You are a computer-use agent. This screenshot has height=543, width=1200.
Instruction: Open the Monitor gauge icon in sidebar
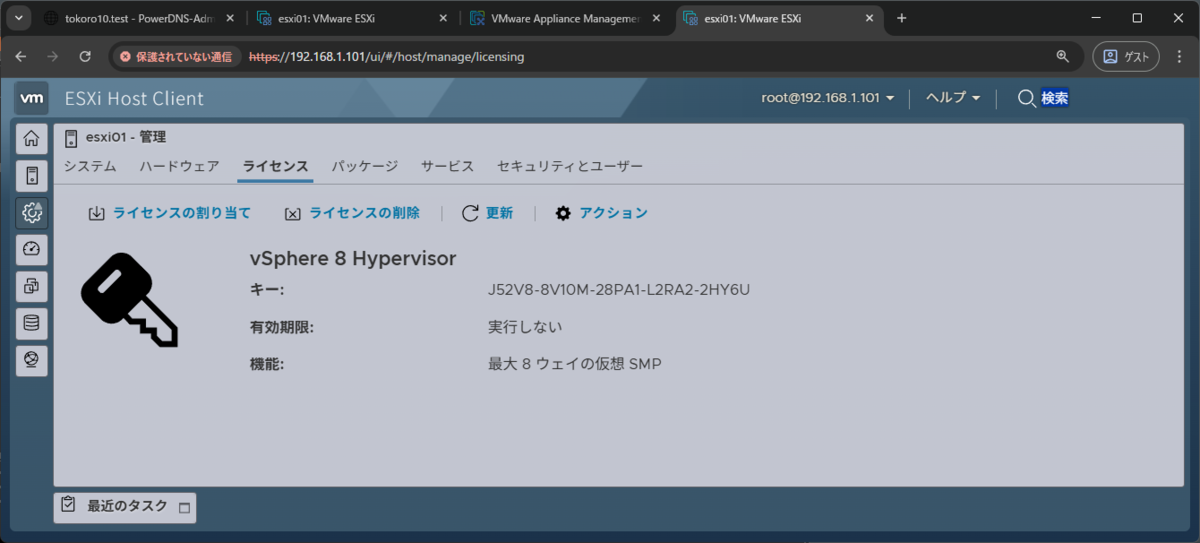tap(31, 250)
